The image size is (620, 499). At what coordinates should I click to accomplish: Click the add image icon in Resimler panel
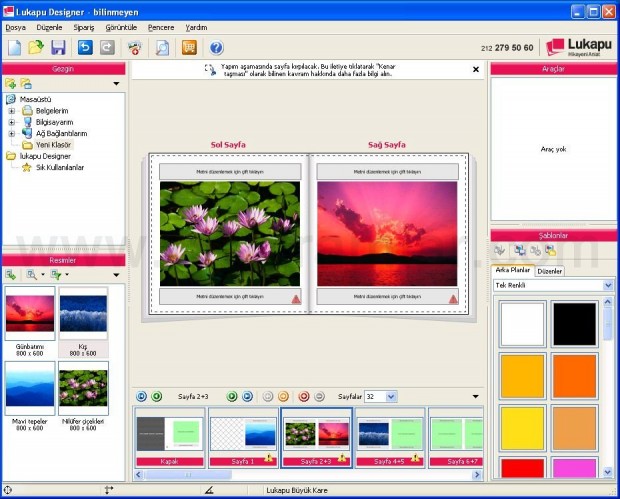pos(11,274)
